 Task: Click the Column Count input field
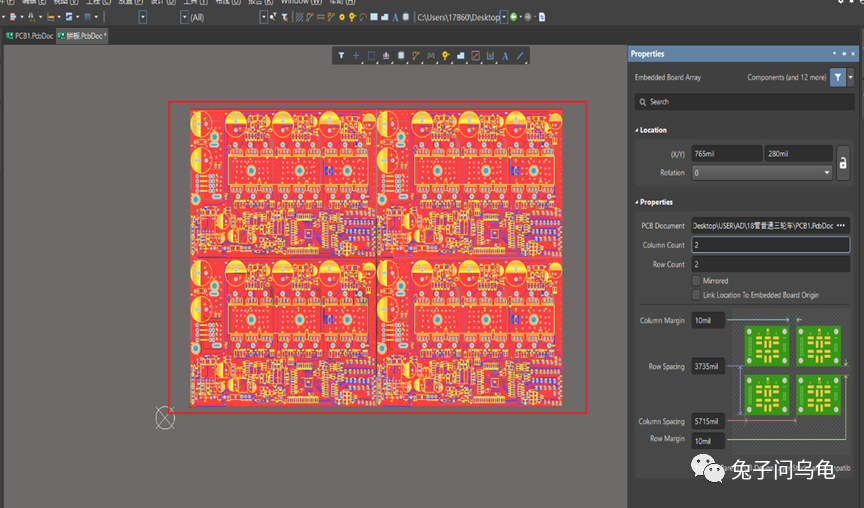point(770,245)
